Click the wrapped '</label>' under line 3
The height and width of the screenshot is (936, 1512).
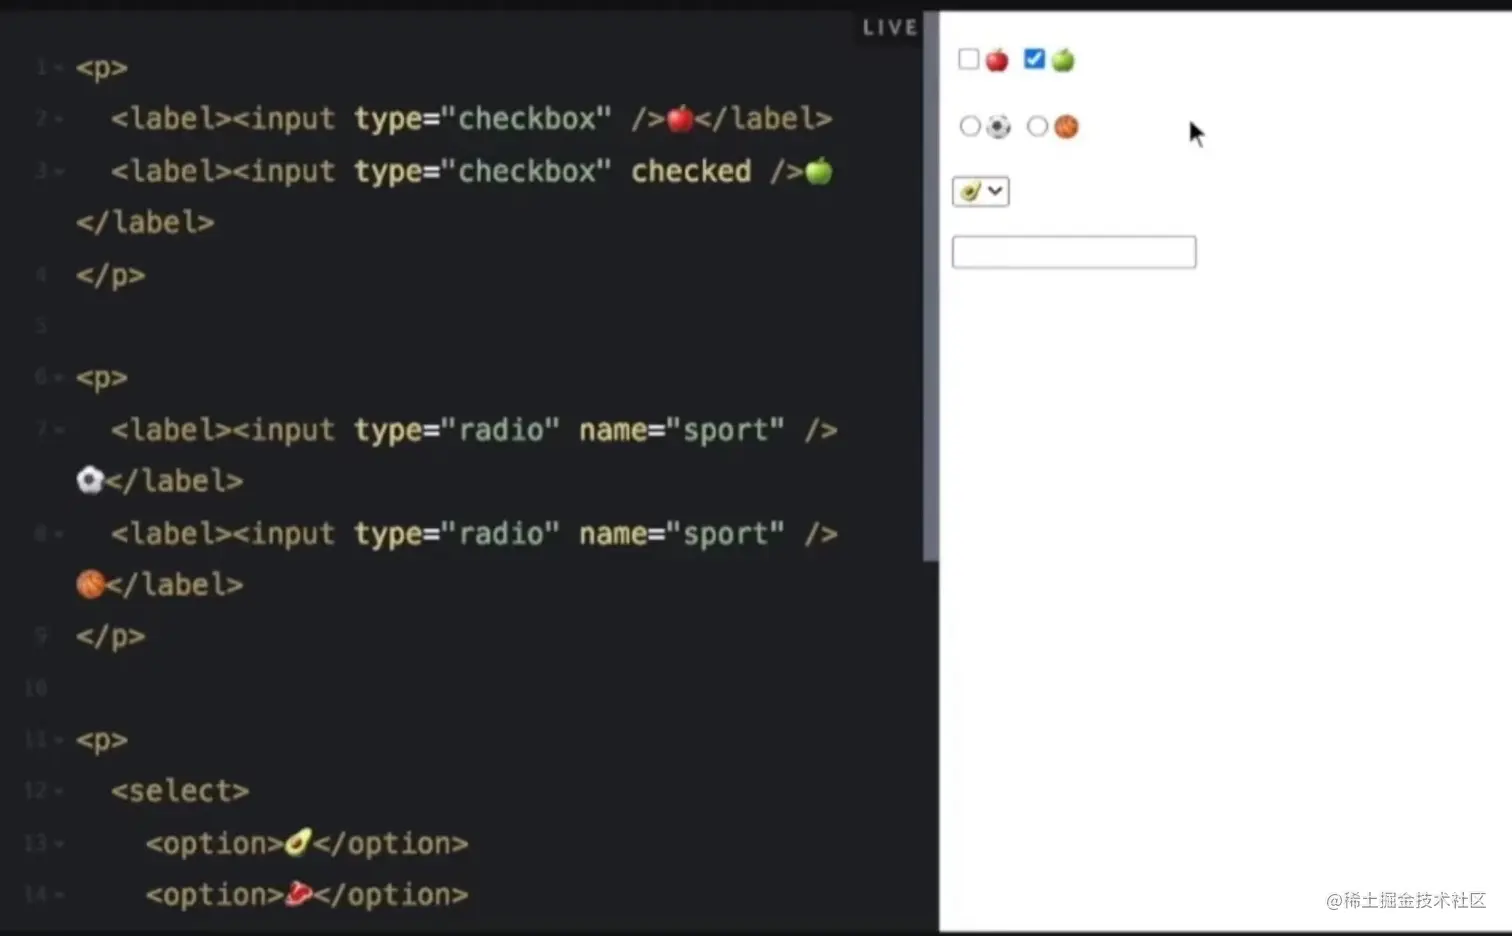(145, 222)
